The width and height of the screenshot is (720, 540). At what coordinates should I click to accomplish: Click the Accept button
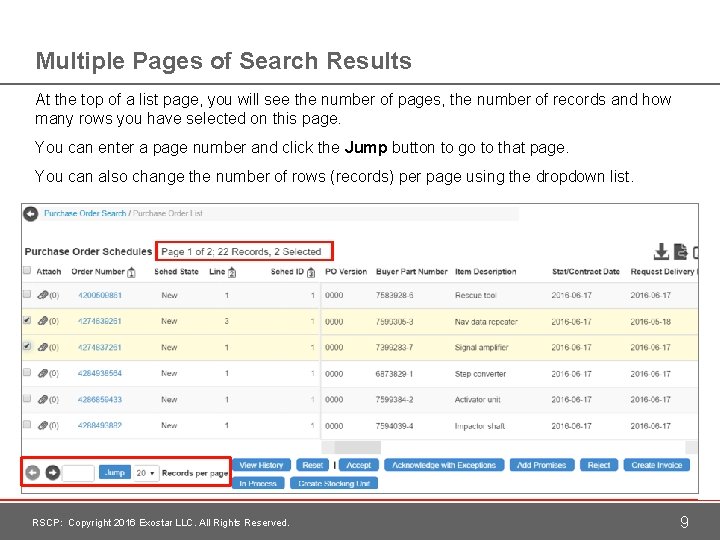tap(359, 465)
